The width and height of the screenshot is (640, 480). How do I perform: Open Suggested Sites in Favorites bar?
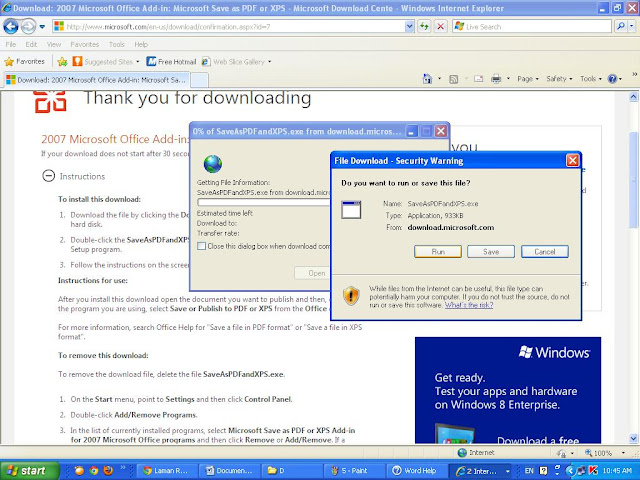pyautogui.click(x=105, y=62)
